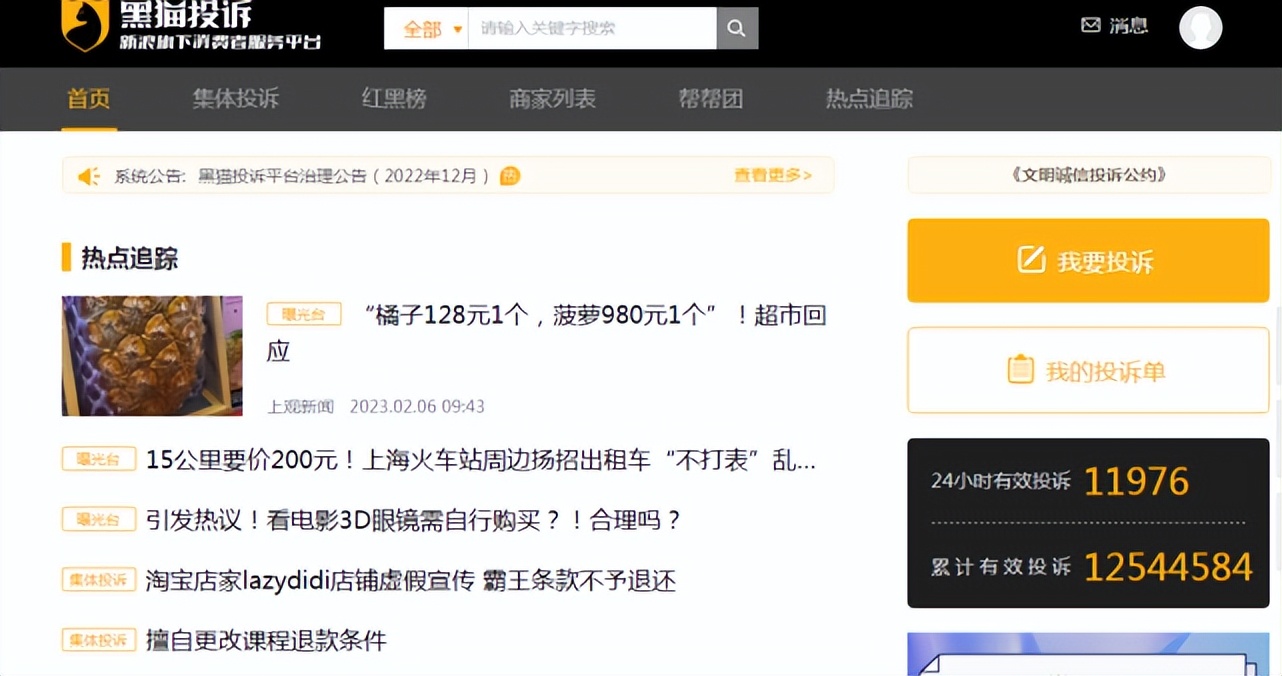Click the 曝光台 badge beside the taxi headline
Image resolution: width=1282 pixels, height=676 pixels.
click(98, 459)
